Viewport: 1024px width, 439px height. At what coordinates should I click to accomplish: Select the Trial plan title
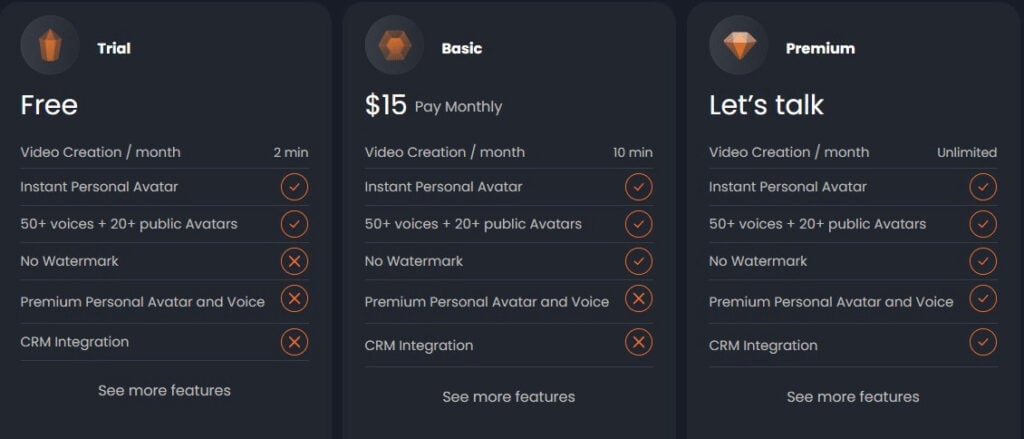pos(114,48)
